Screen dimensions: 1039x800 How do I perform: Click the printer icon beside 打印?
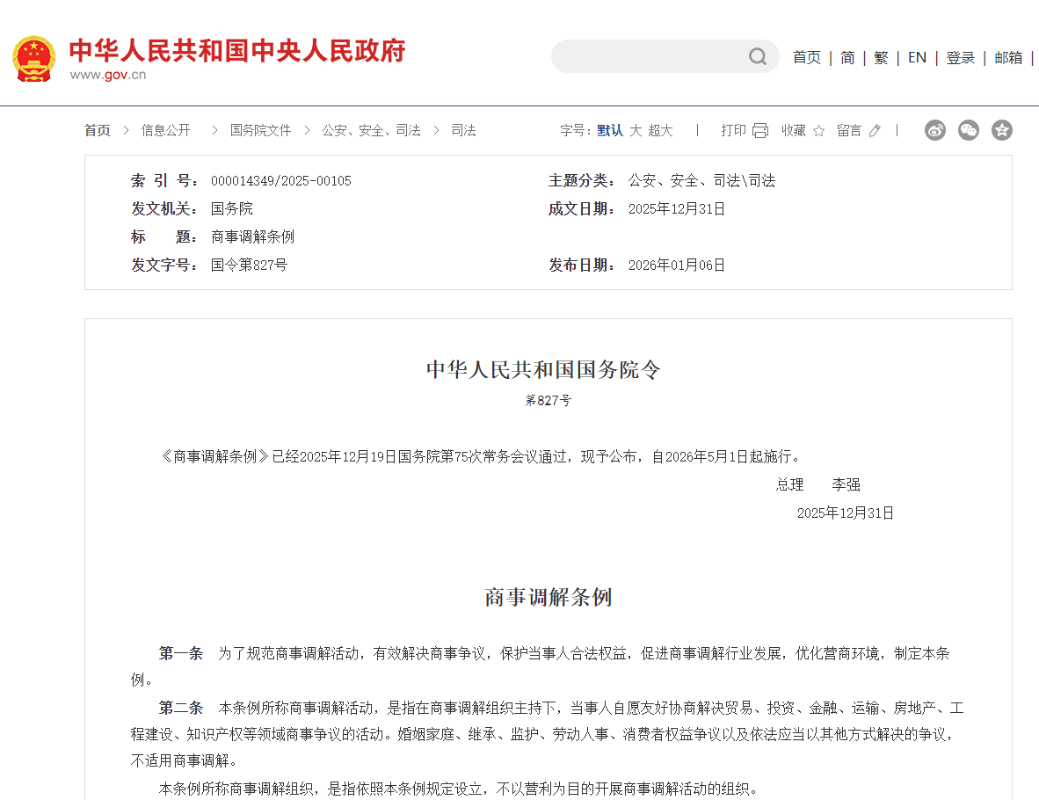pyautogui.click(x=760, y=131)
